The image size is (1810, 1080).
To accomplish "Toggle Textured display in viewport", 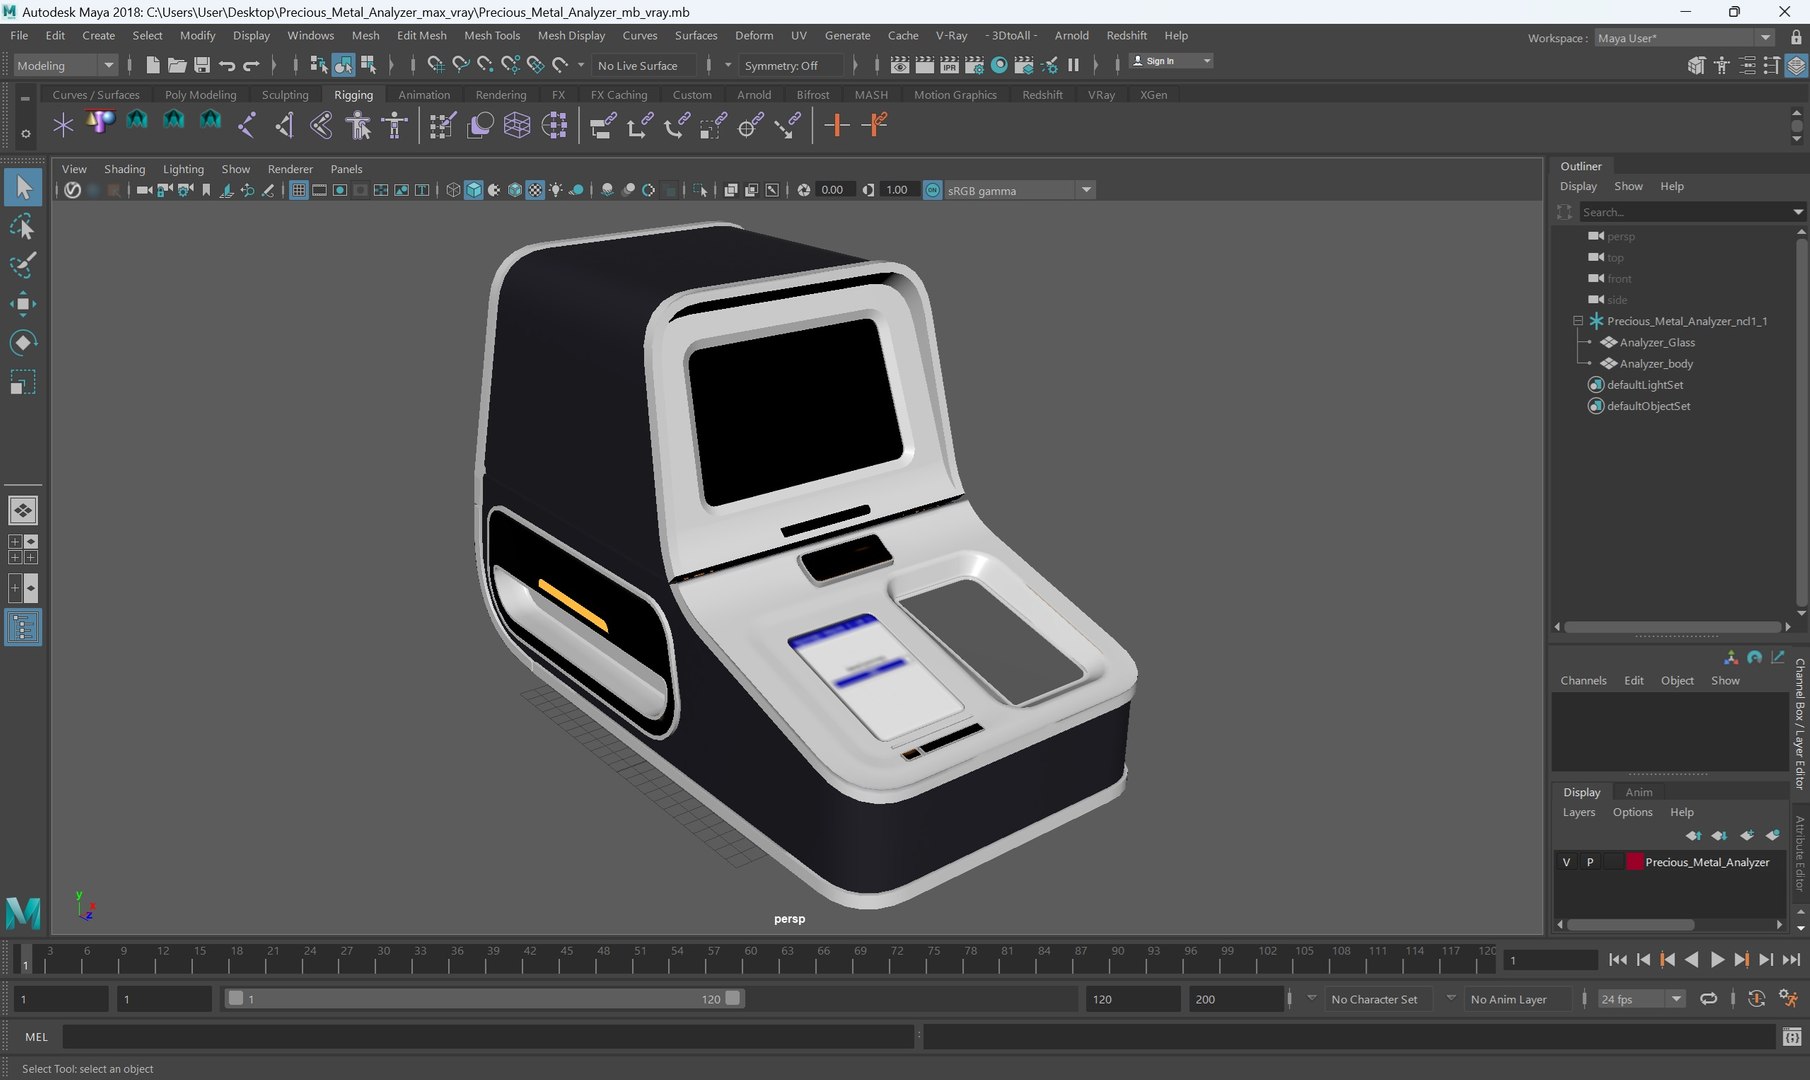I will (x=536, y=190).
